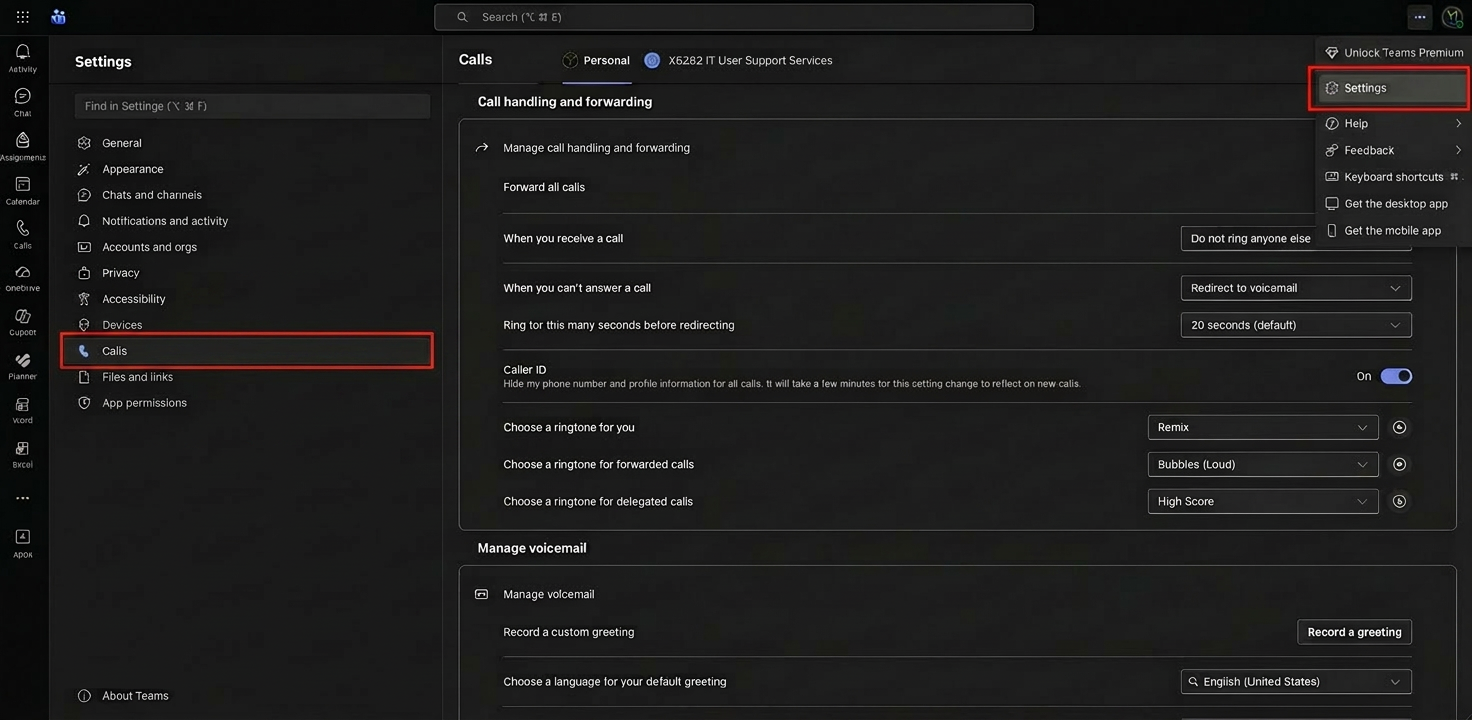Open Assignments in the left rail
Viewport: 1472px width, 720px height.
tap(22, 146)
